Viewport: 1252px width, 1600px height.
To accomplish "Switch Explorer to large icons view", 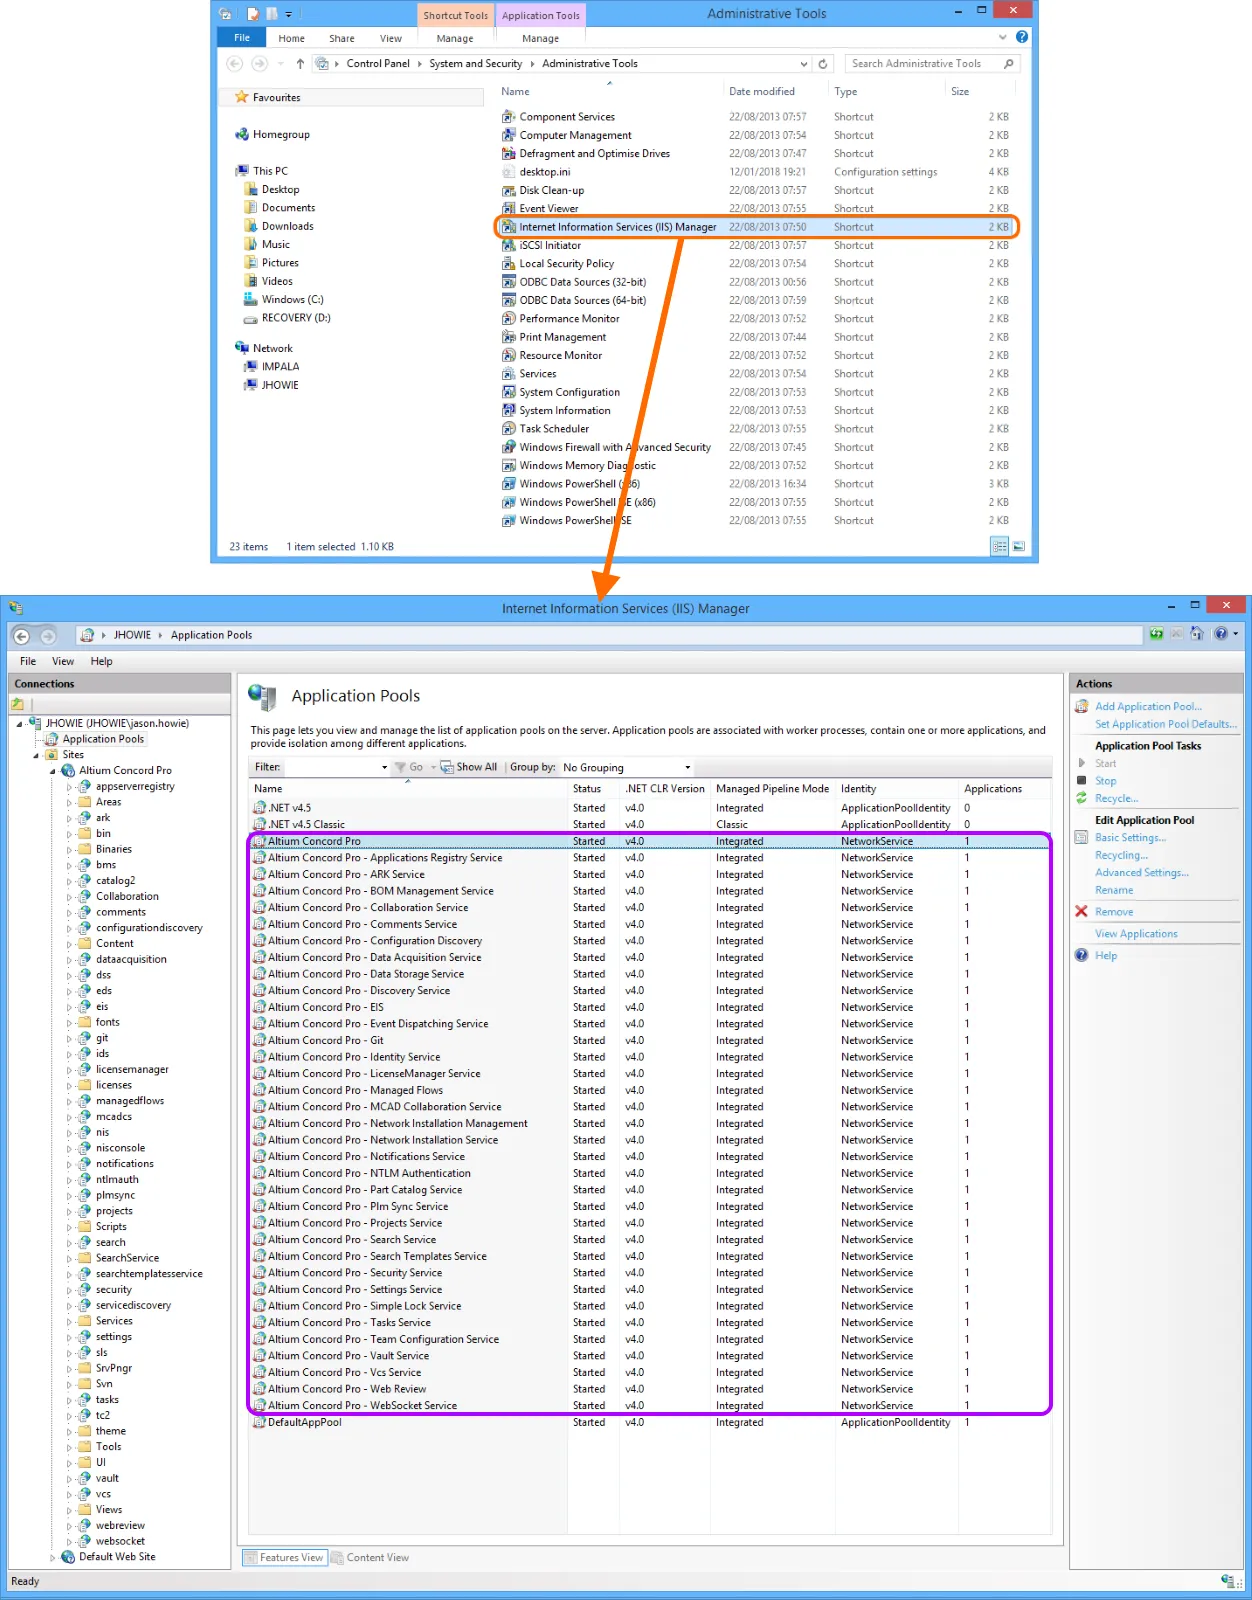I will pyautogui.click(x=1018, y=546).
